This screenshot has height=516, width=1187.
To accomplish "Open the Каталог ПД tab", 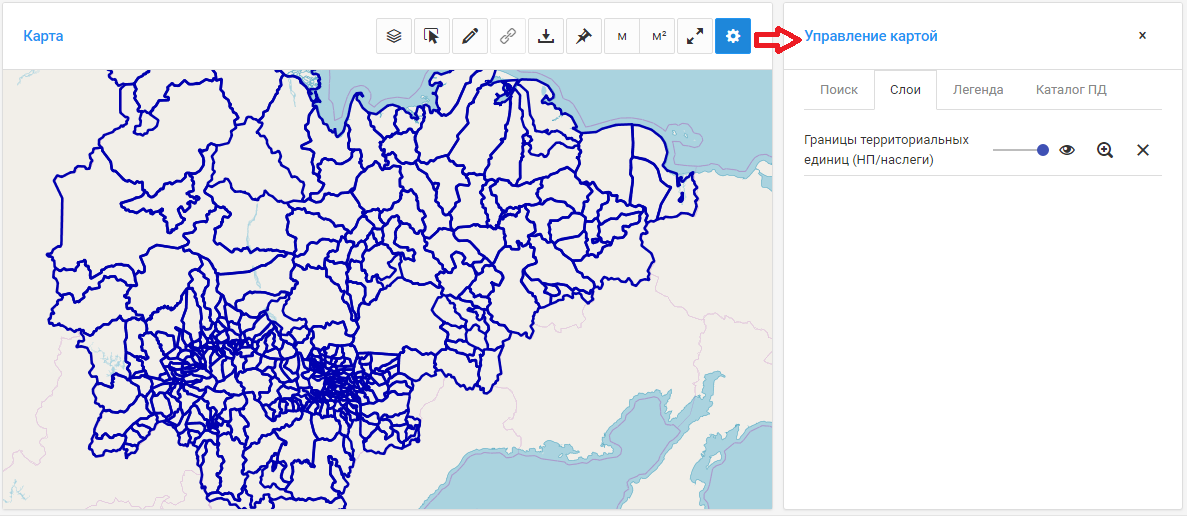I will click(1070, 90).
